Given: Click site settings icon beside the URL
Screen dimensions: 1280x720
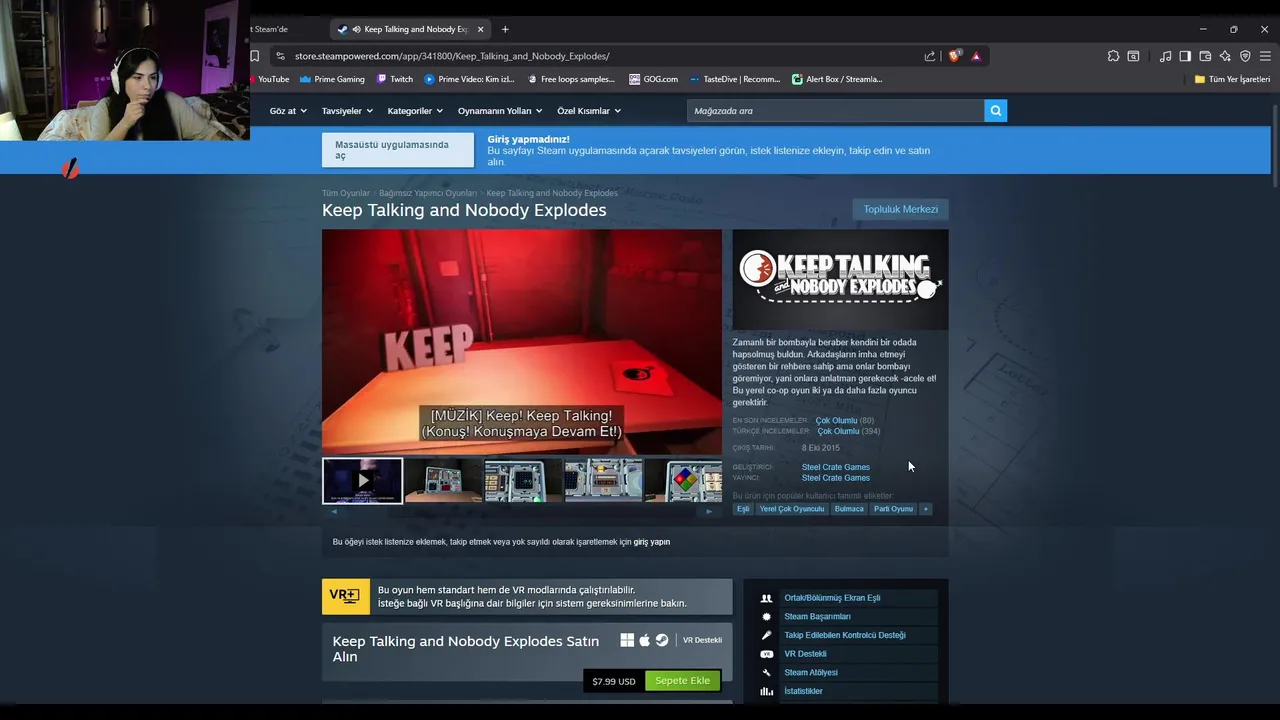Looking at the screenshot, I should [x=280, y=56].
